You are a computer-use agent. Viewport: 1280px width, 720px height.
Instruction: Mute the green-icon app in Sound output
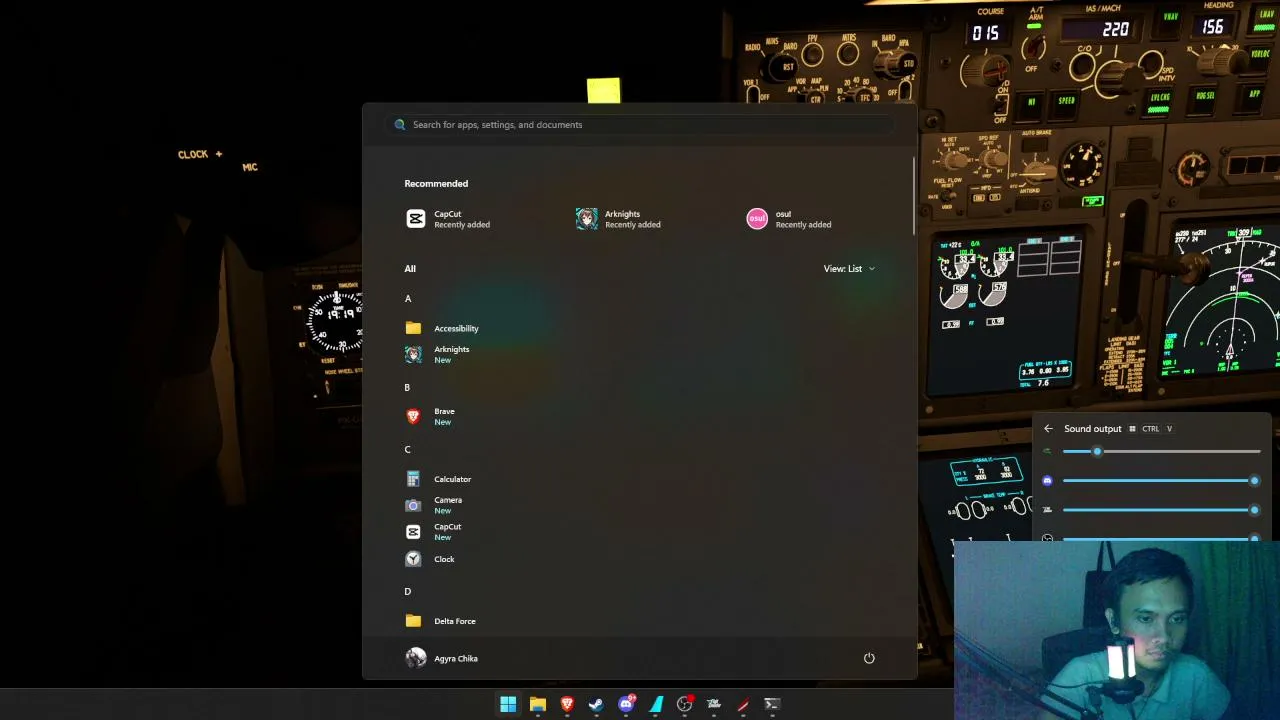pos(1047,452)
